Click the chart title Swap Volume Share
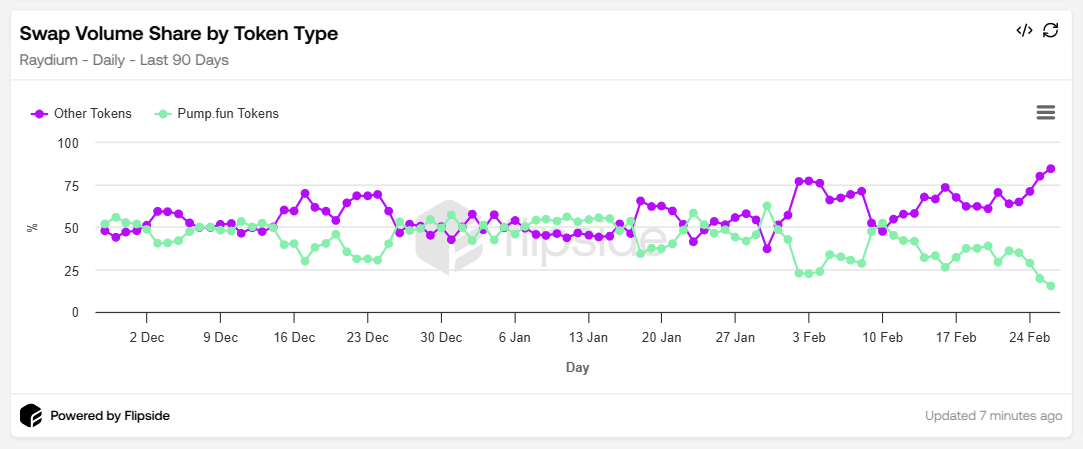1083x449 pixels. tap(179, 34)
